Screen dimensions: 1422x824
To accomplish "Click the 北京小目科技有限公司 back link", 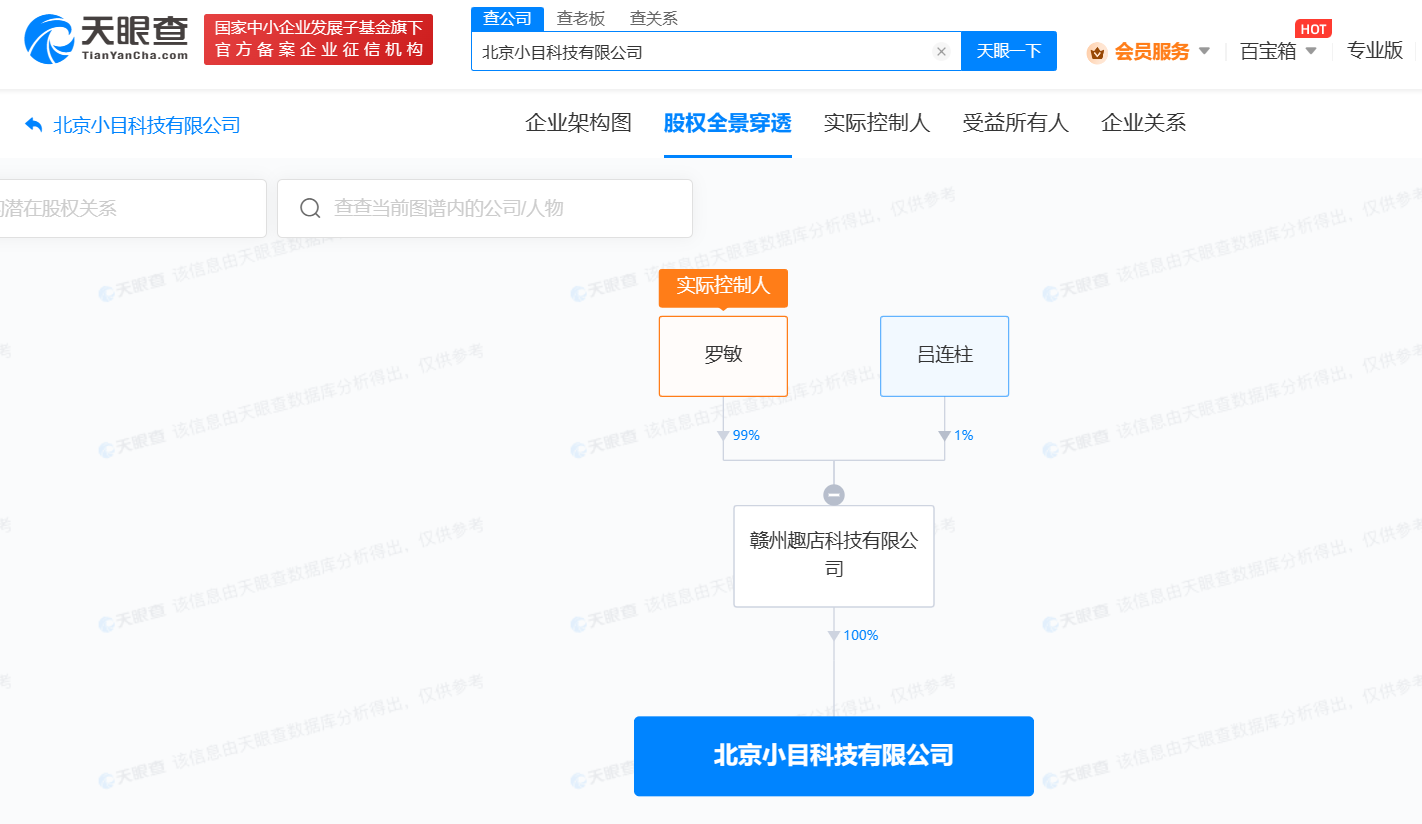I will click(x=147, y=125).
